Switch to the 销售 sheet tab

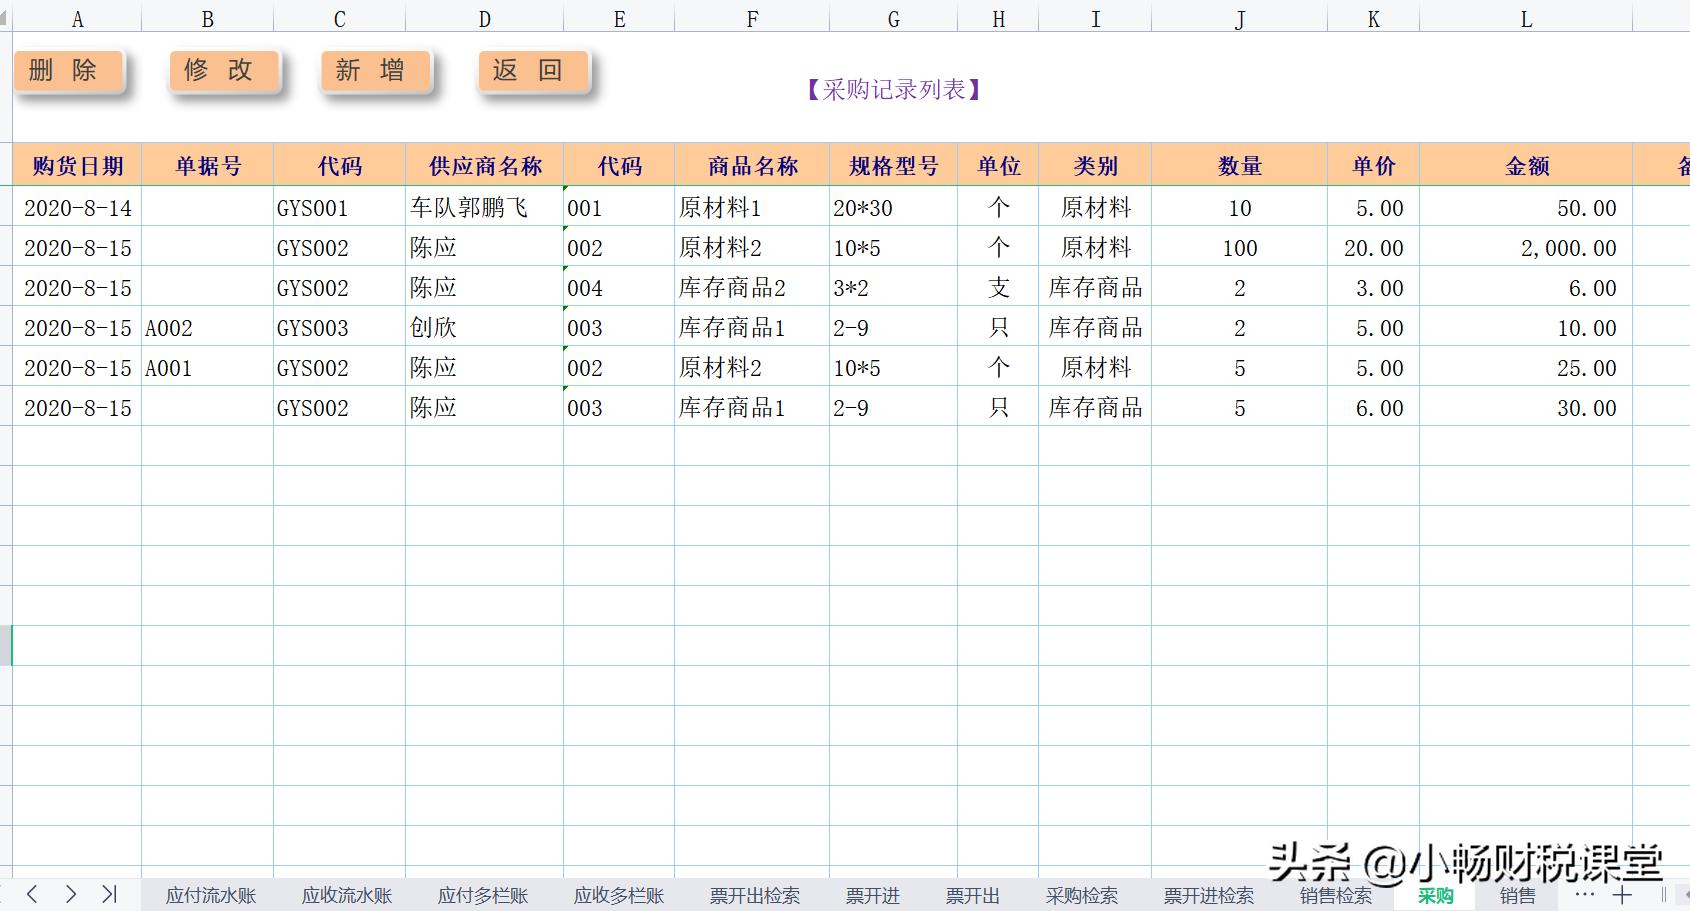(1518, 895)
